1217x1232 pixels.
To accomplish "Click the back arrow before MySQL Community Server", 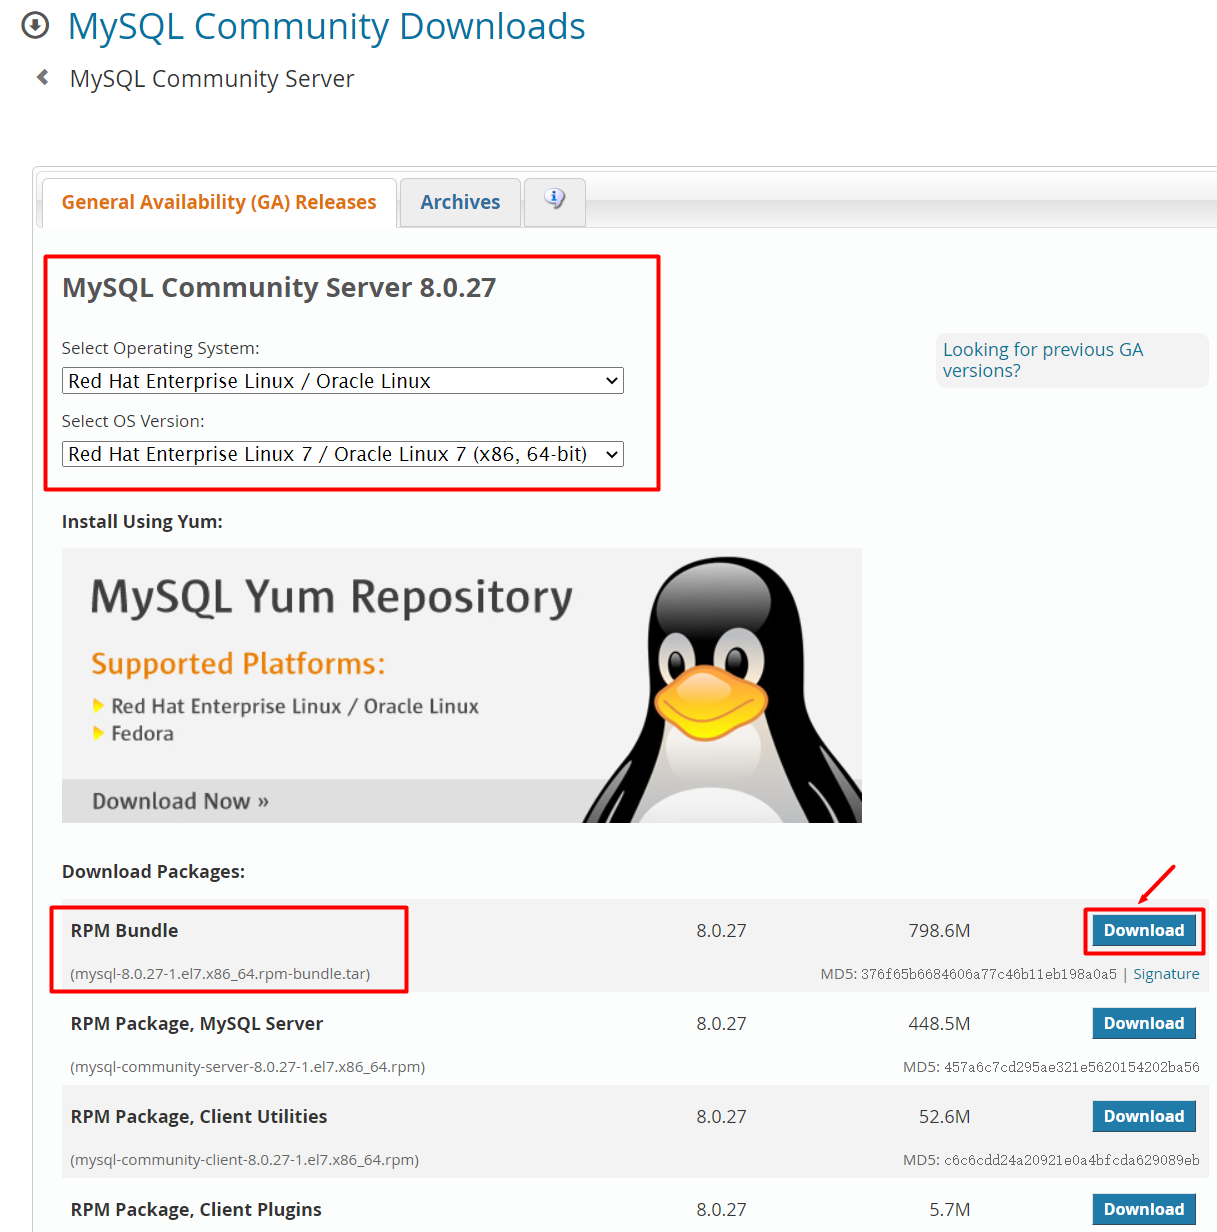I will (x=42, y=77).
